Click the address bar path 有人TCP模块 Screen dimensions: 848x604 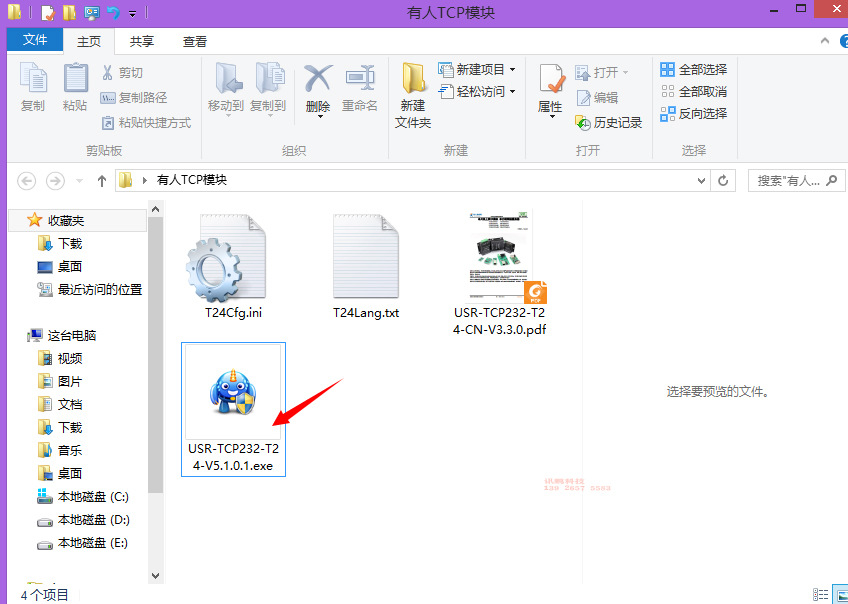[x=191, y=180]
